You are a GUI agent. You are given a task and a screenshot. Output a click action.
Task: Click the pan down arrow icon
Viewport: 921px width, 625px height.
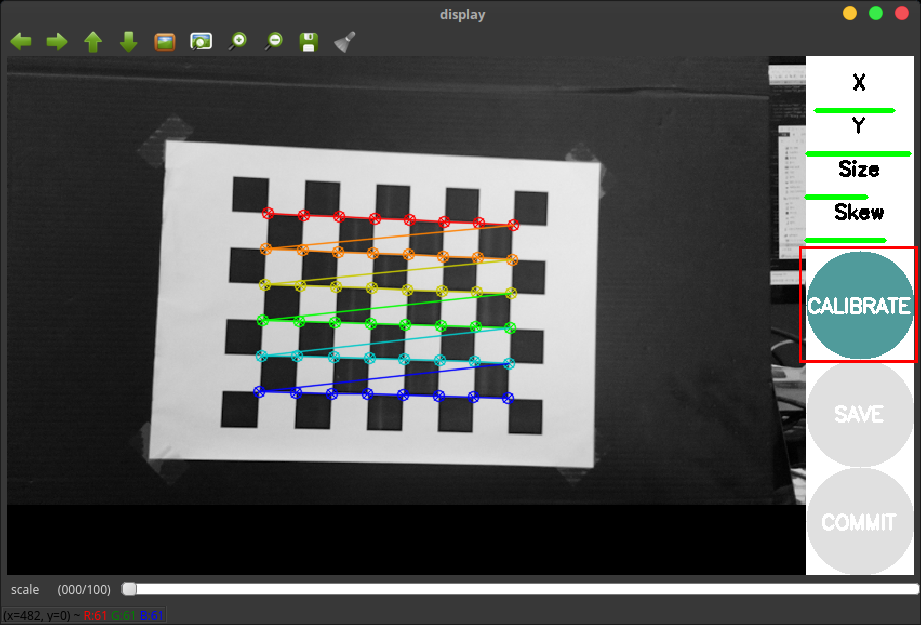pyautogui.click(x=129, y=42)
